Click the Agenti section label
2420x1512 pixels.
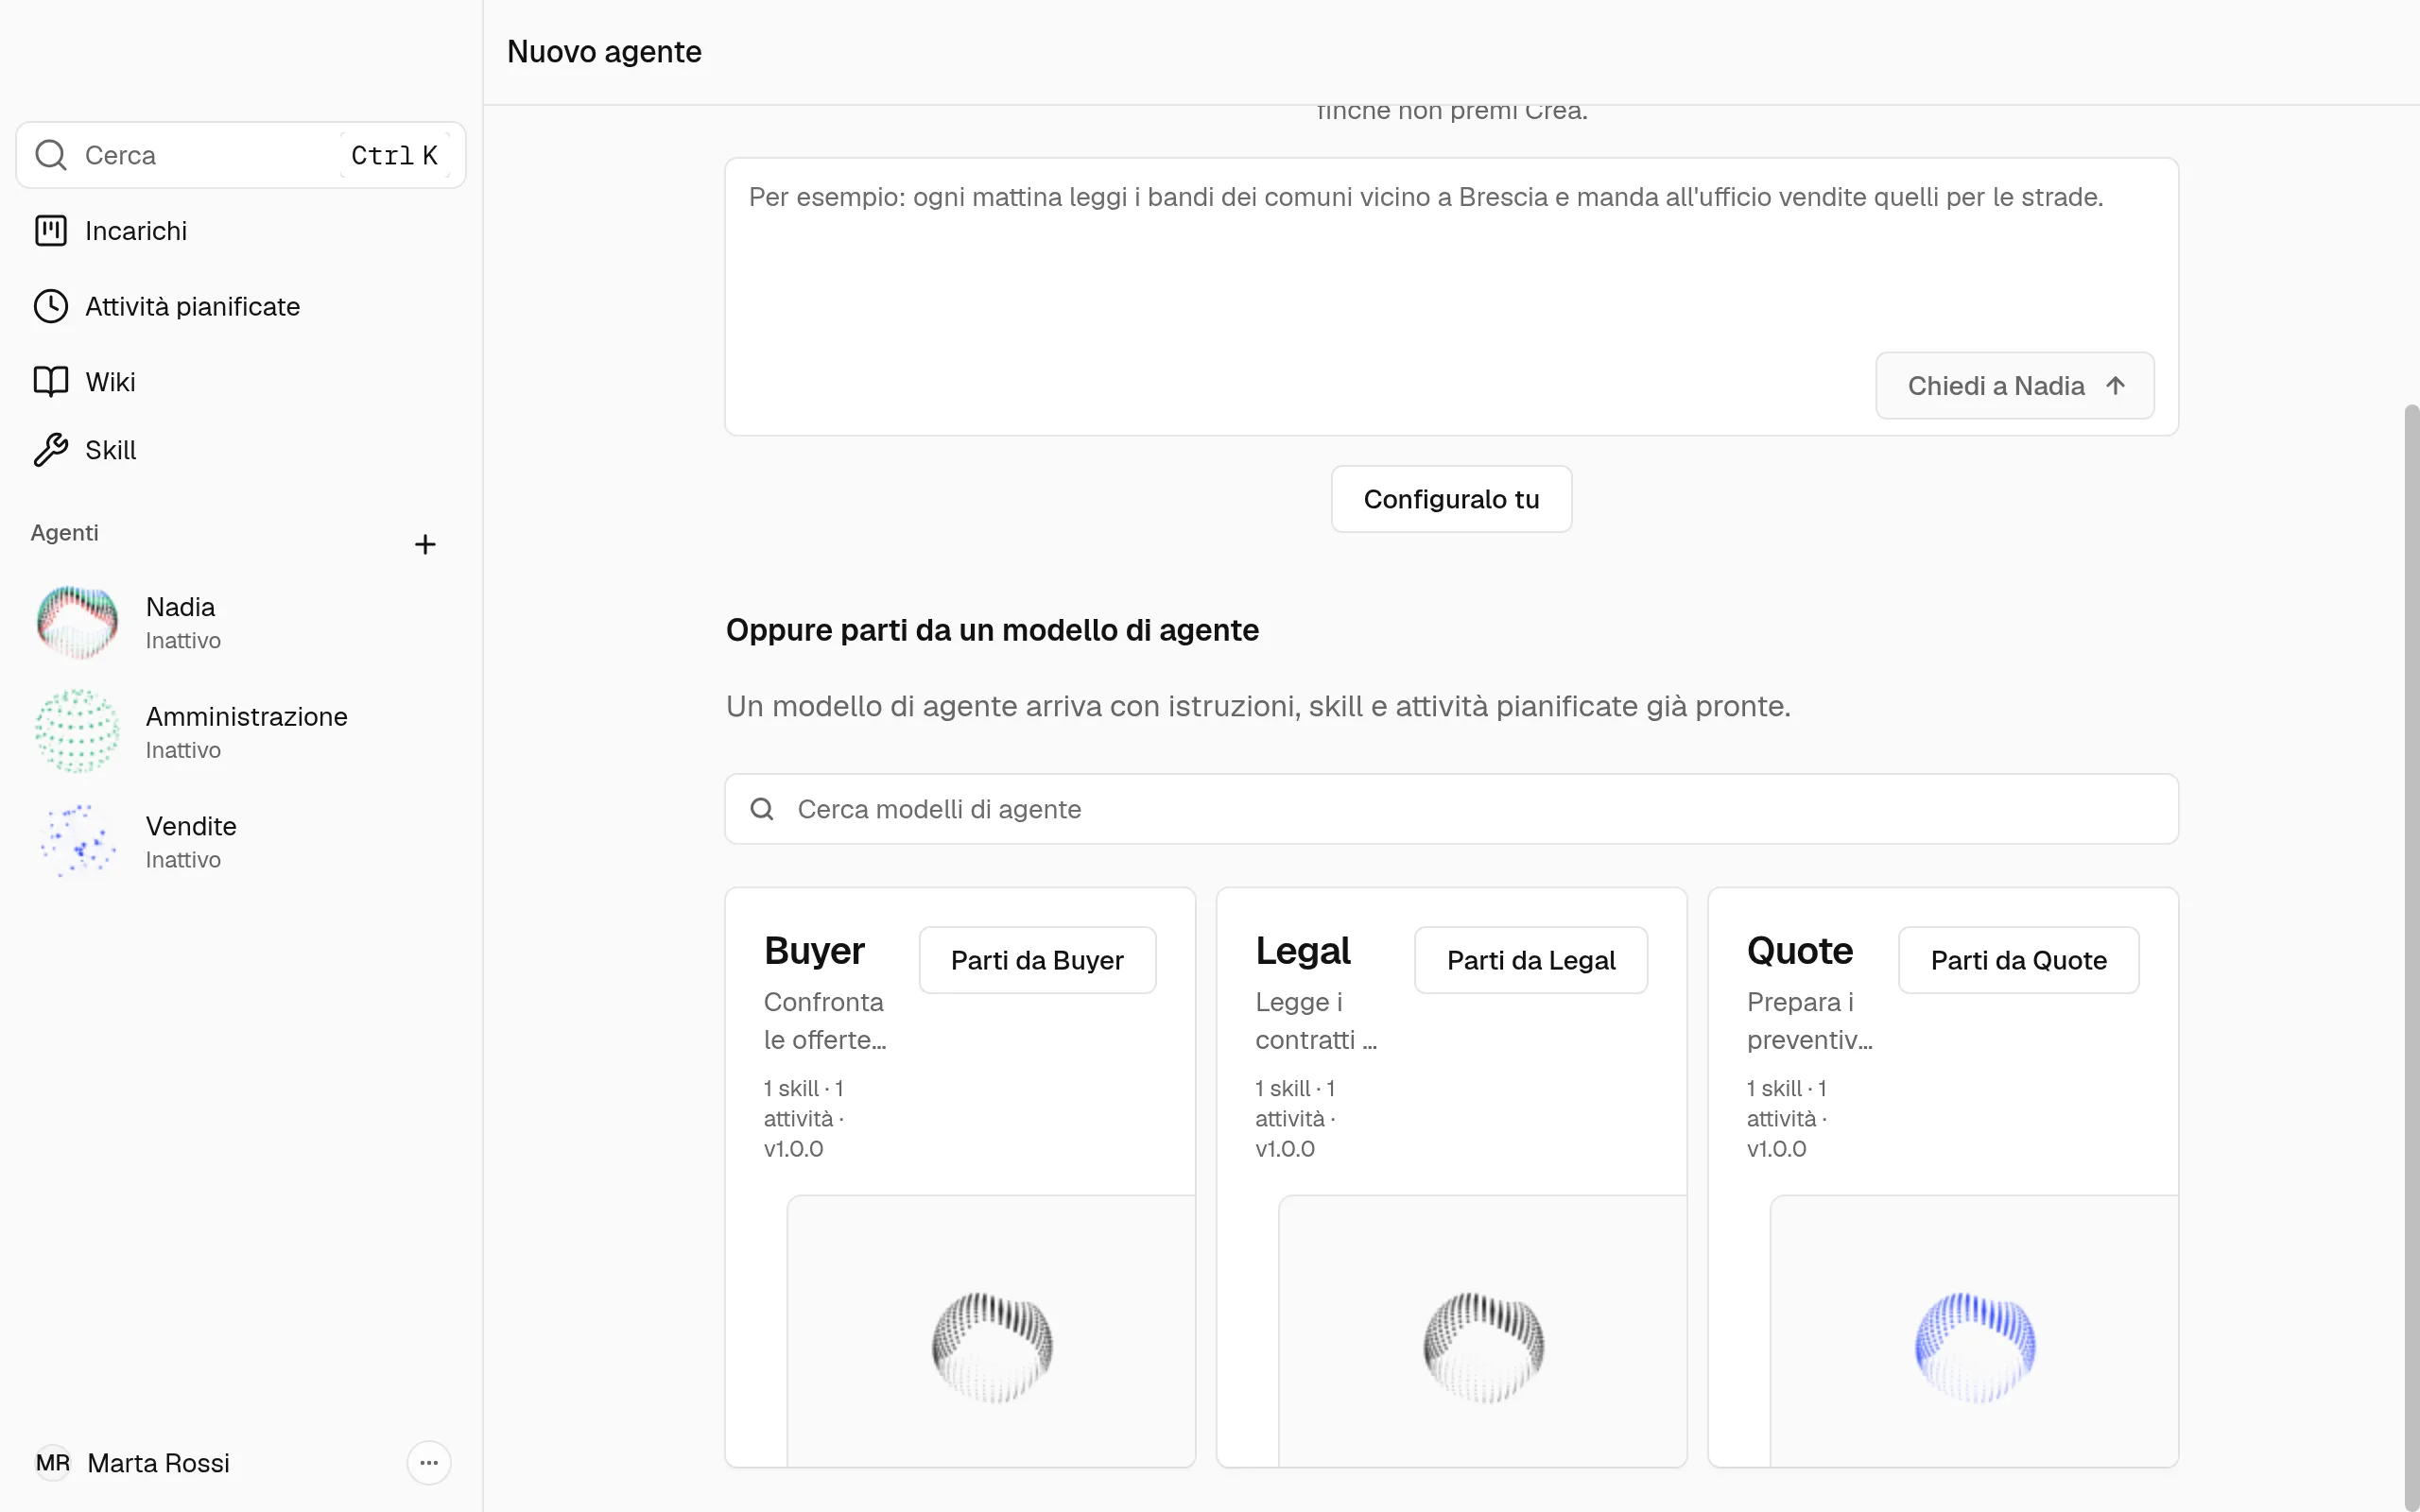(x=64, y=533)
